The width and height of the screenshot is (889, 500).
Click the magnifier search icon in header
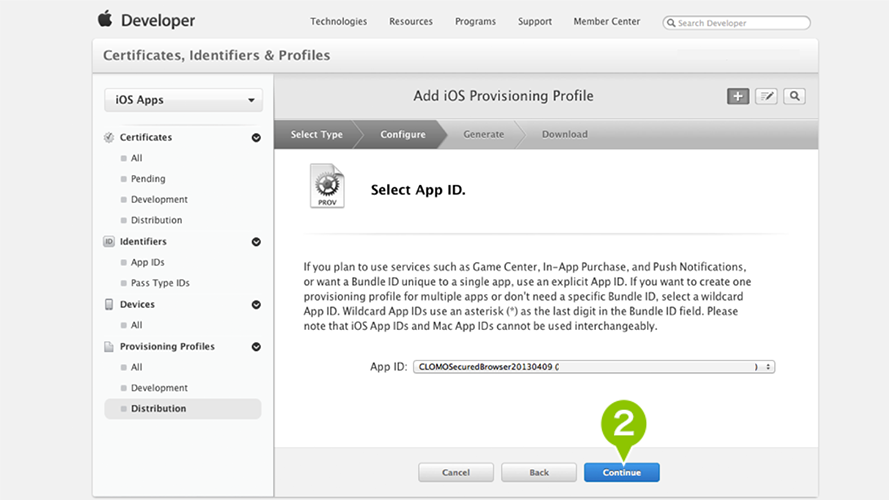click(794, 96)
